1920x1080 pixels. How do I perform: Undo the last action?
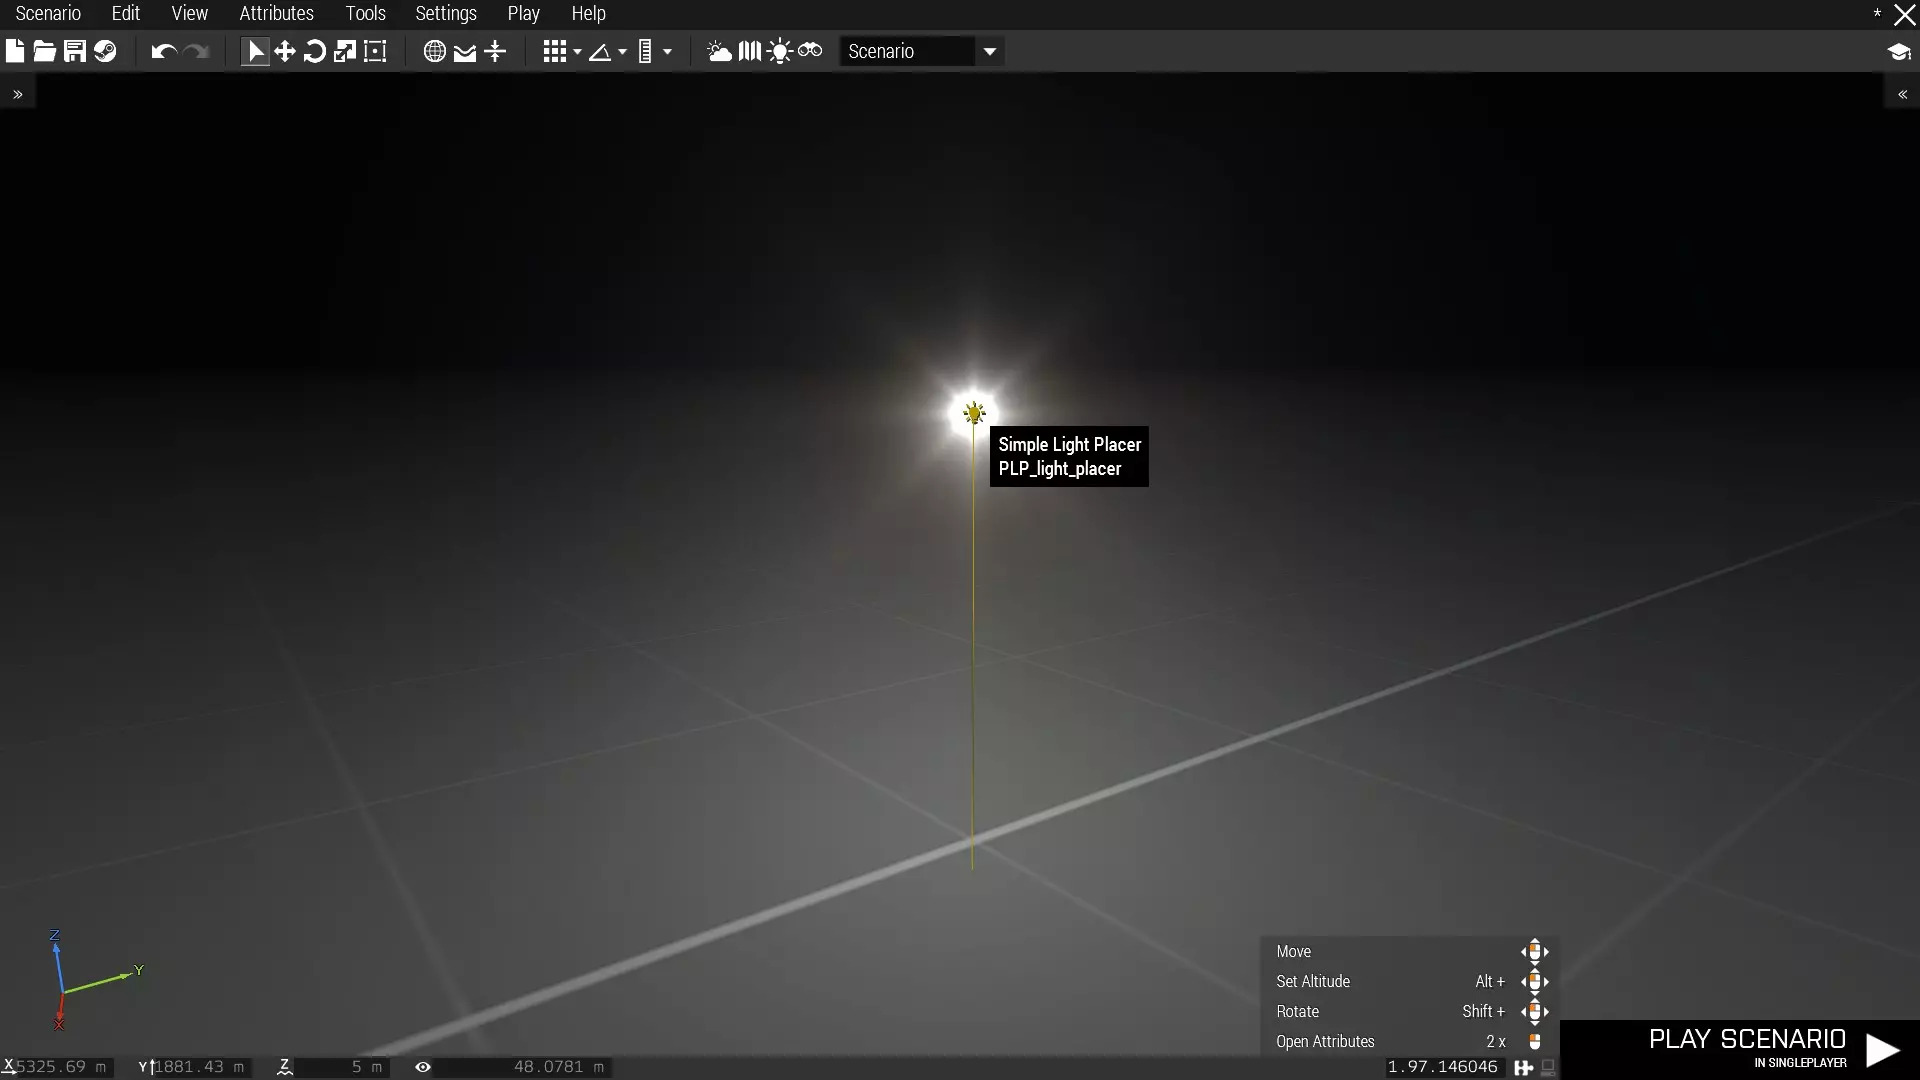(163, 52)
